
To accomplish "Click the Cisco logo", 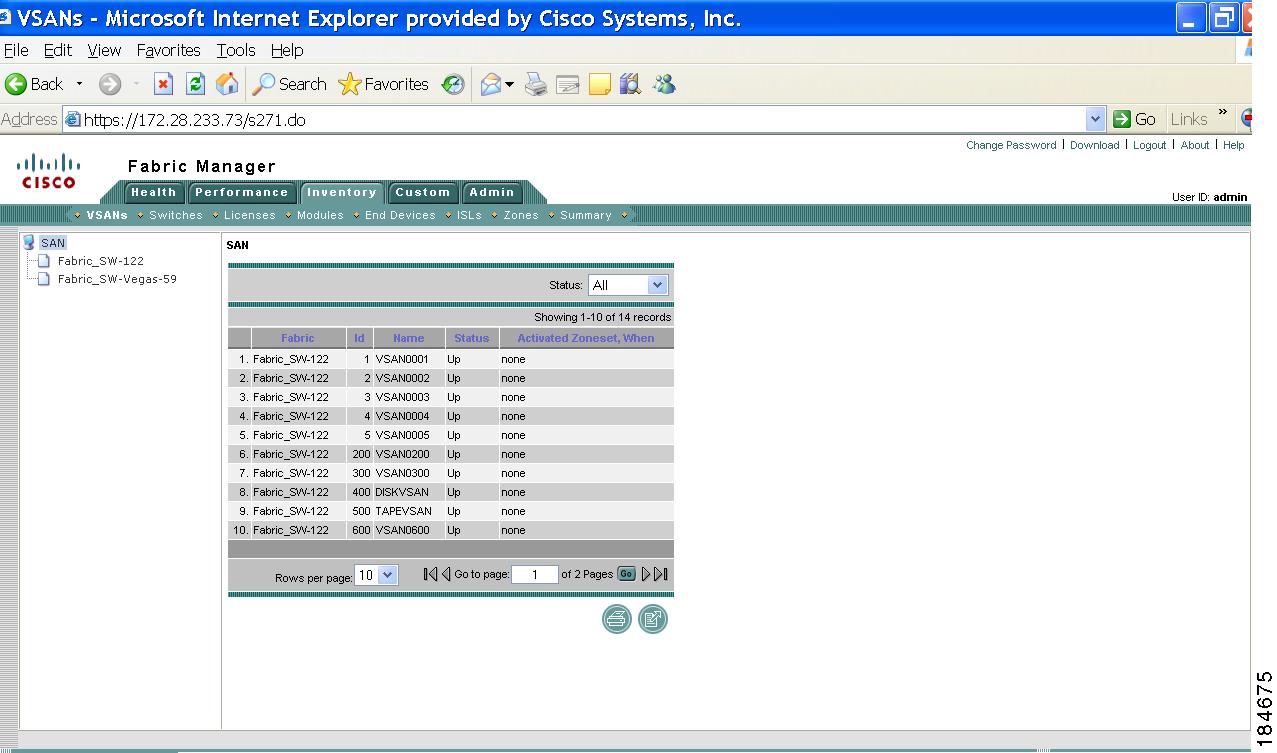I will [x=49, y=171].
